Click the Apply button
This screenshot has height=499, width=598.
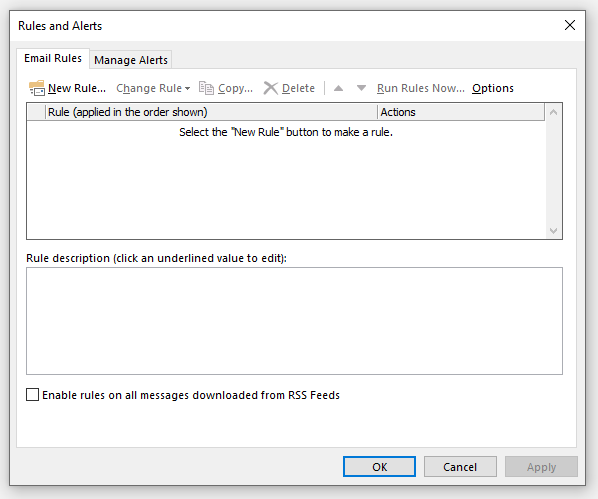pyautogui.click(x=541, y=467)
